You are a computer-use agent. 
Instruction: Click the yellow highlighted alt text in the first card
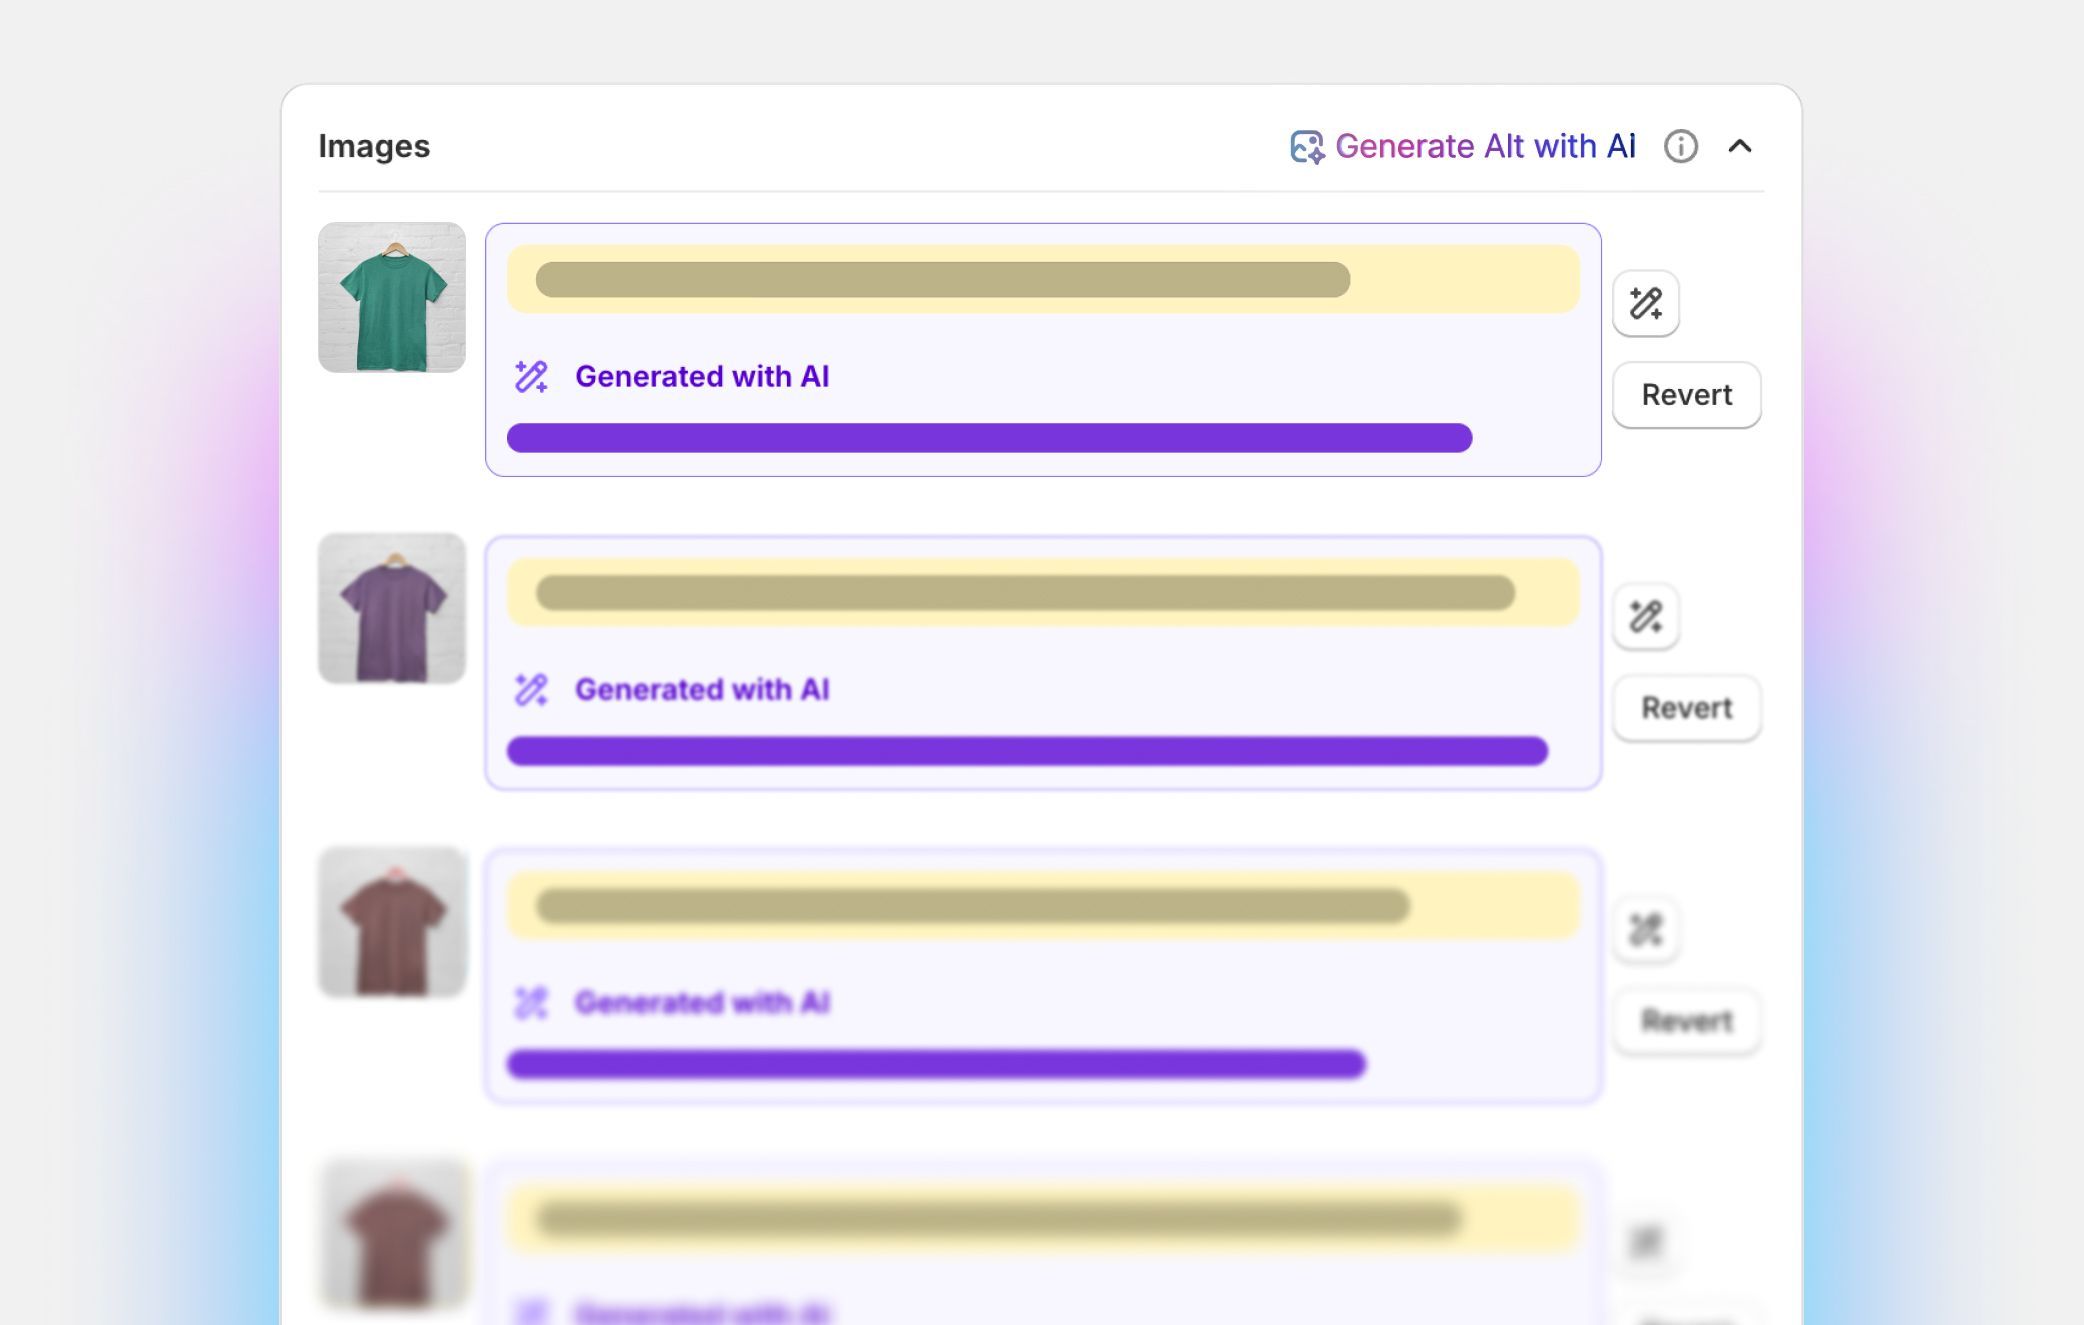[1043, 279]
